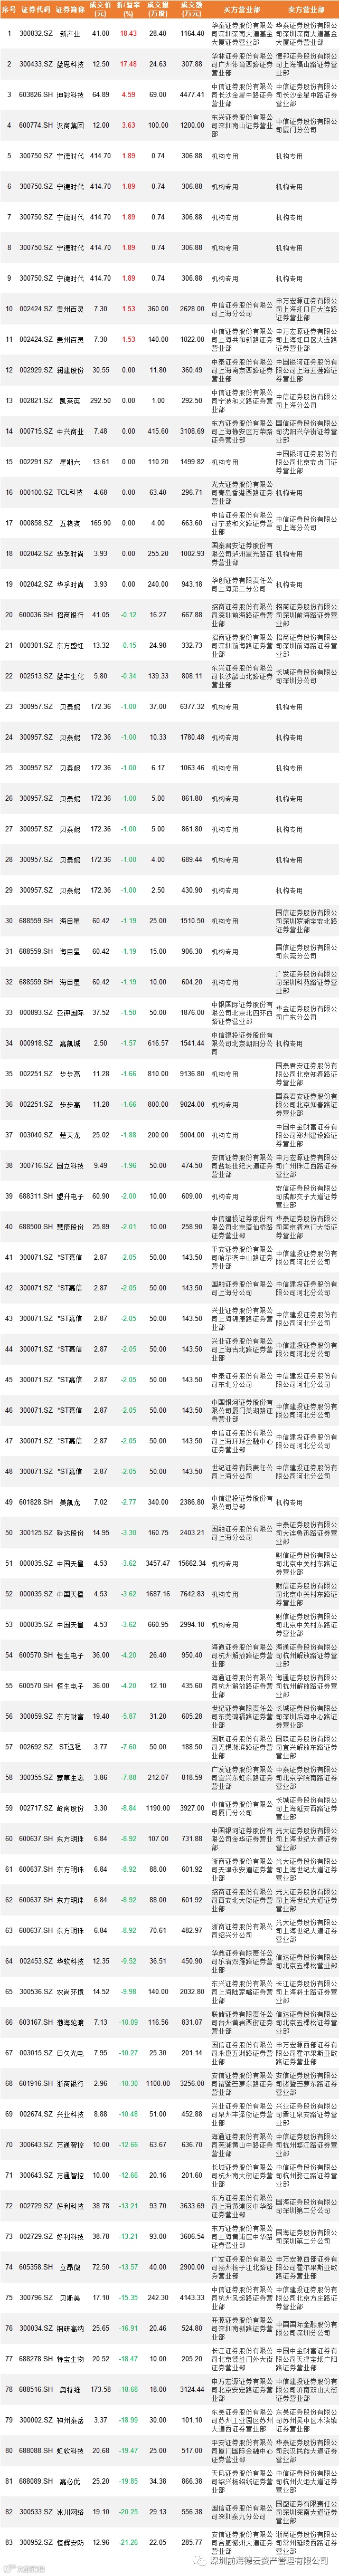The width and height of the screenshot is (339, 2576).
Task: Select the 冰川网络 stock name cell
Action: (x=70, y=2513)
